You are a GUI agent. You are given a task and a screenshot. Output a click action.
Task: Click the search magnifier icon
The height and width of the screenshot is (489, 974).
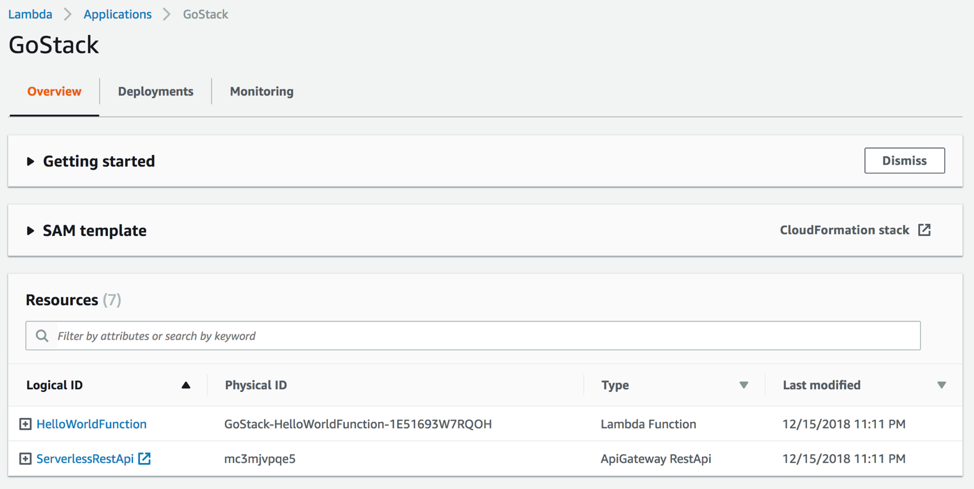[42, 336]
